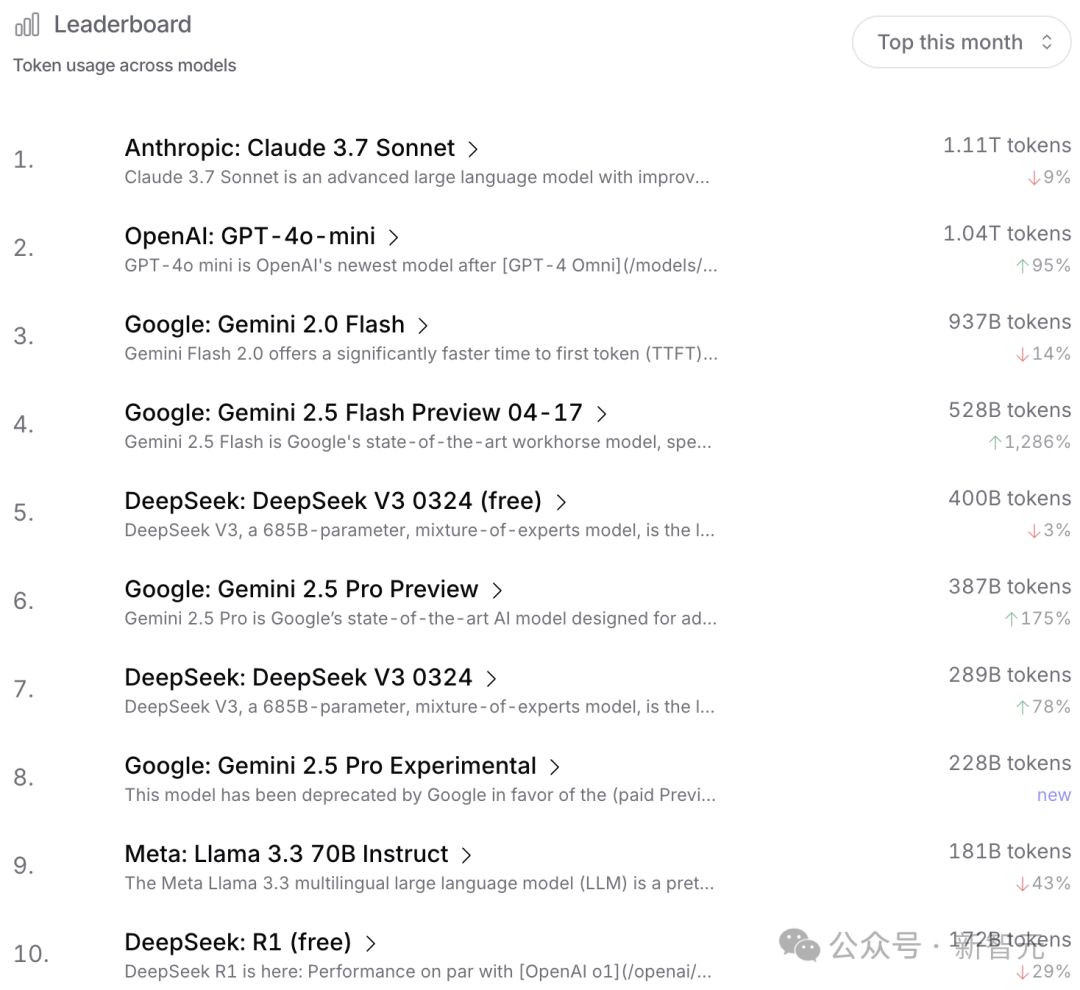
Task: Click the Leaderboard bar chart icon
Action: pyautogui.click(x=28, y=25)
